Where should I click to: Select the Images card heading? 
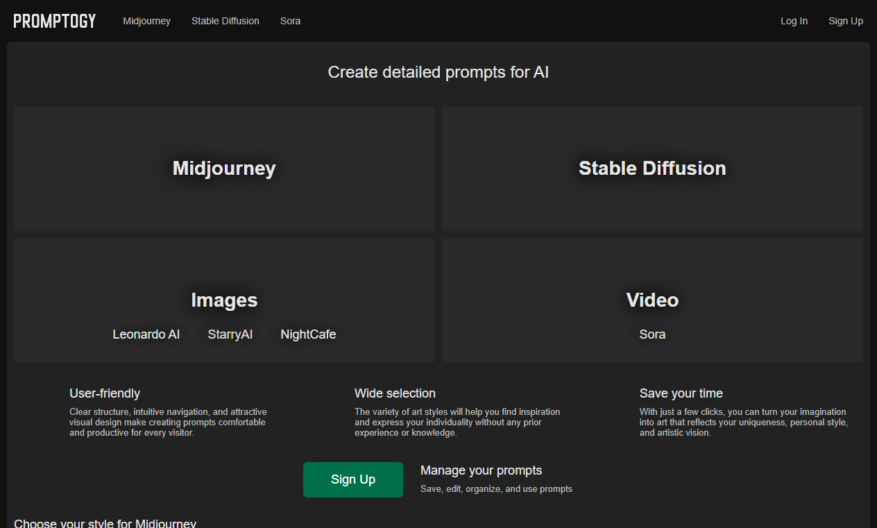point(224,300)
